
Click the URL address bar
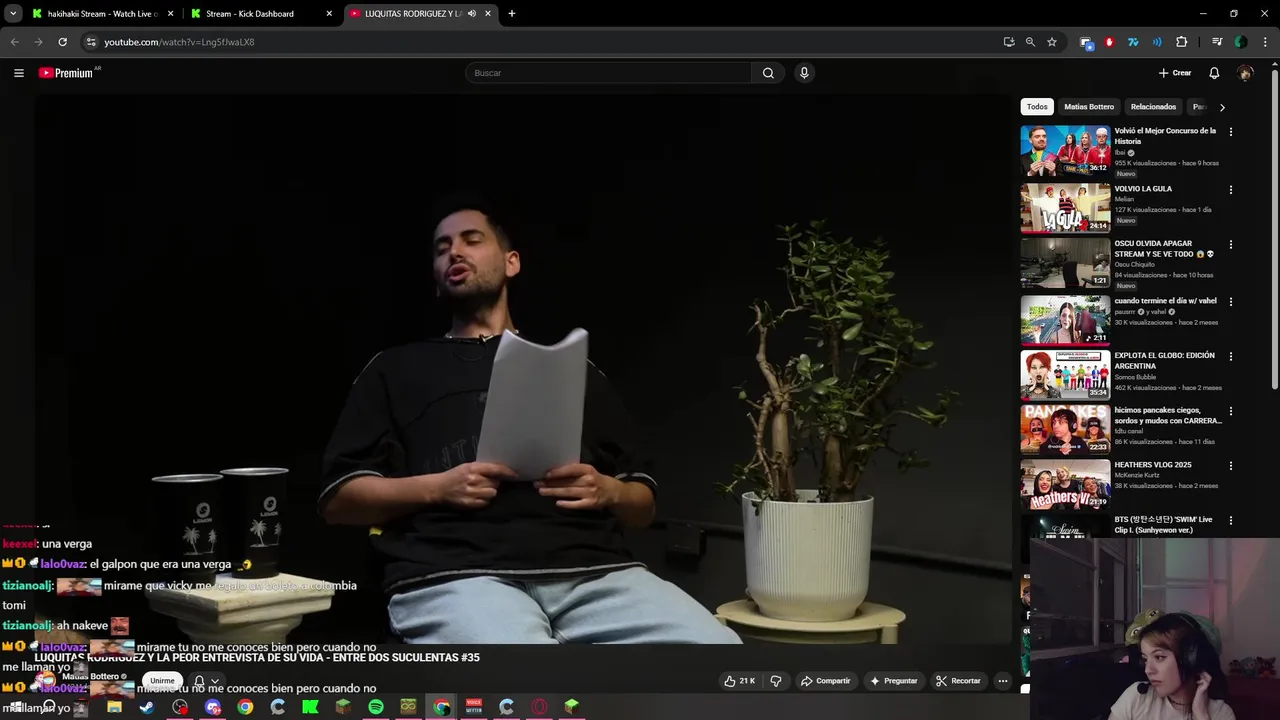pos(540,42)
